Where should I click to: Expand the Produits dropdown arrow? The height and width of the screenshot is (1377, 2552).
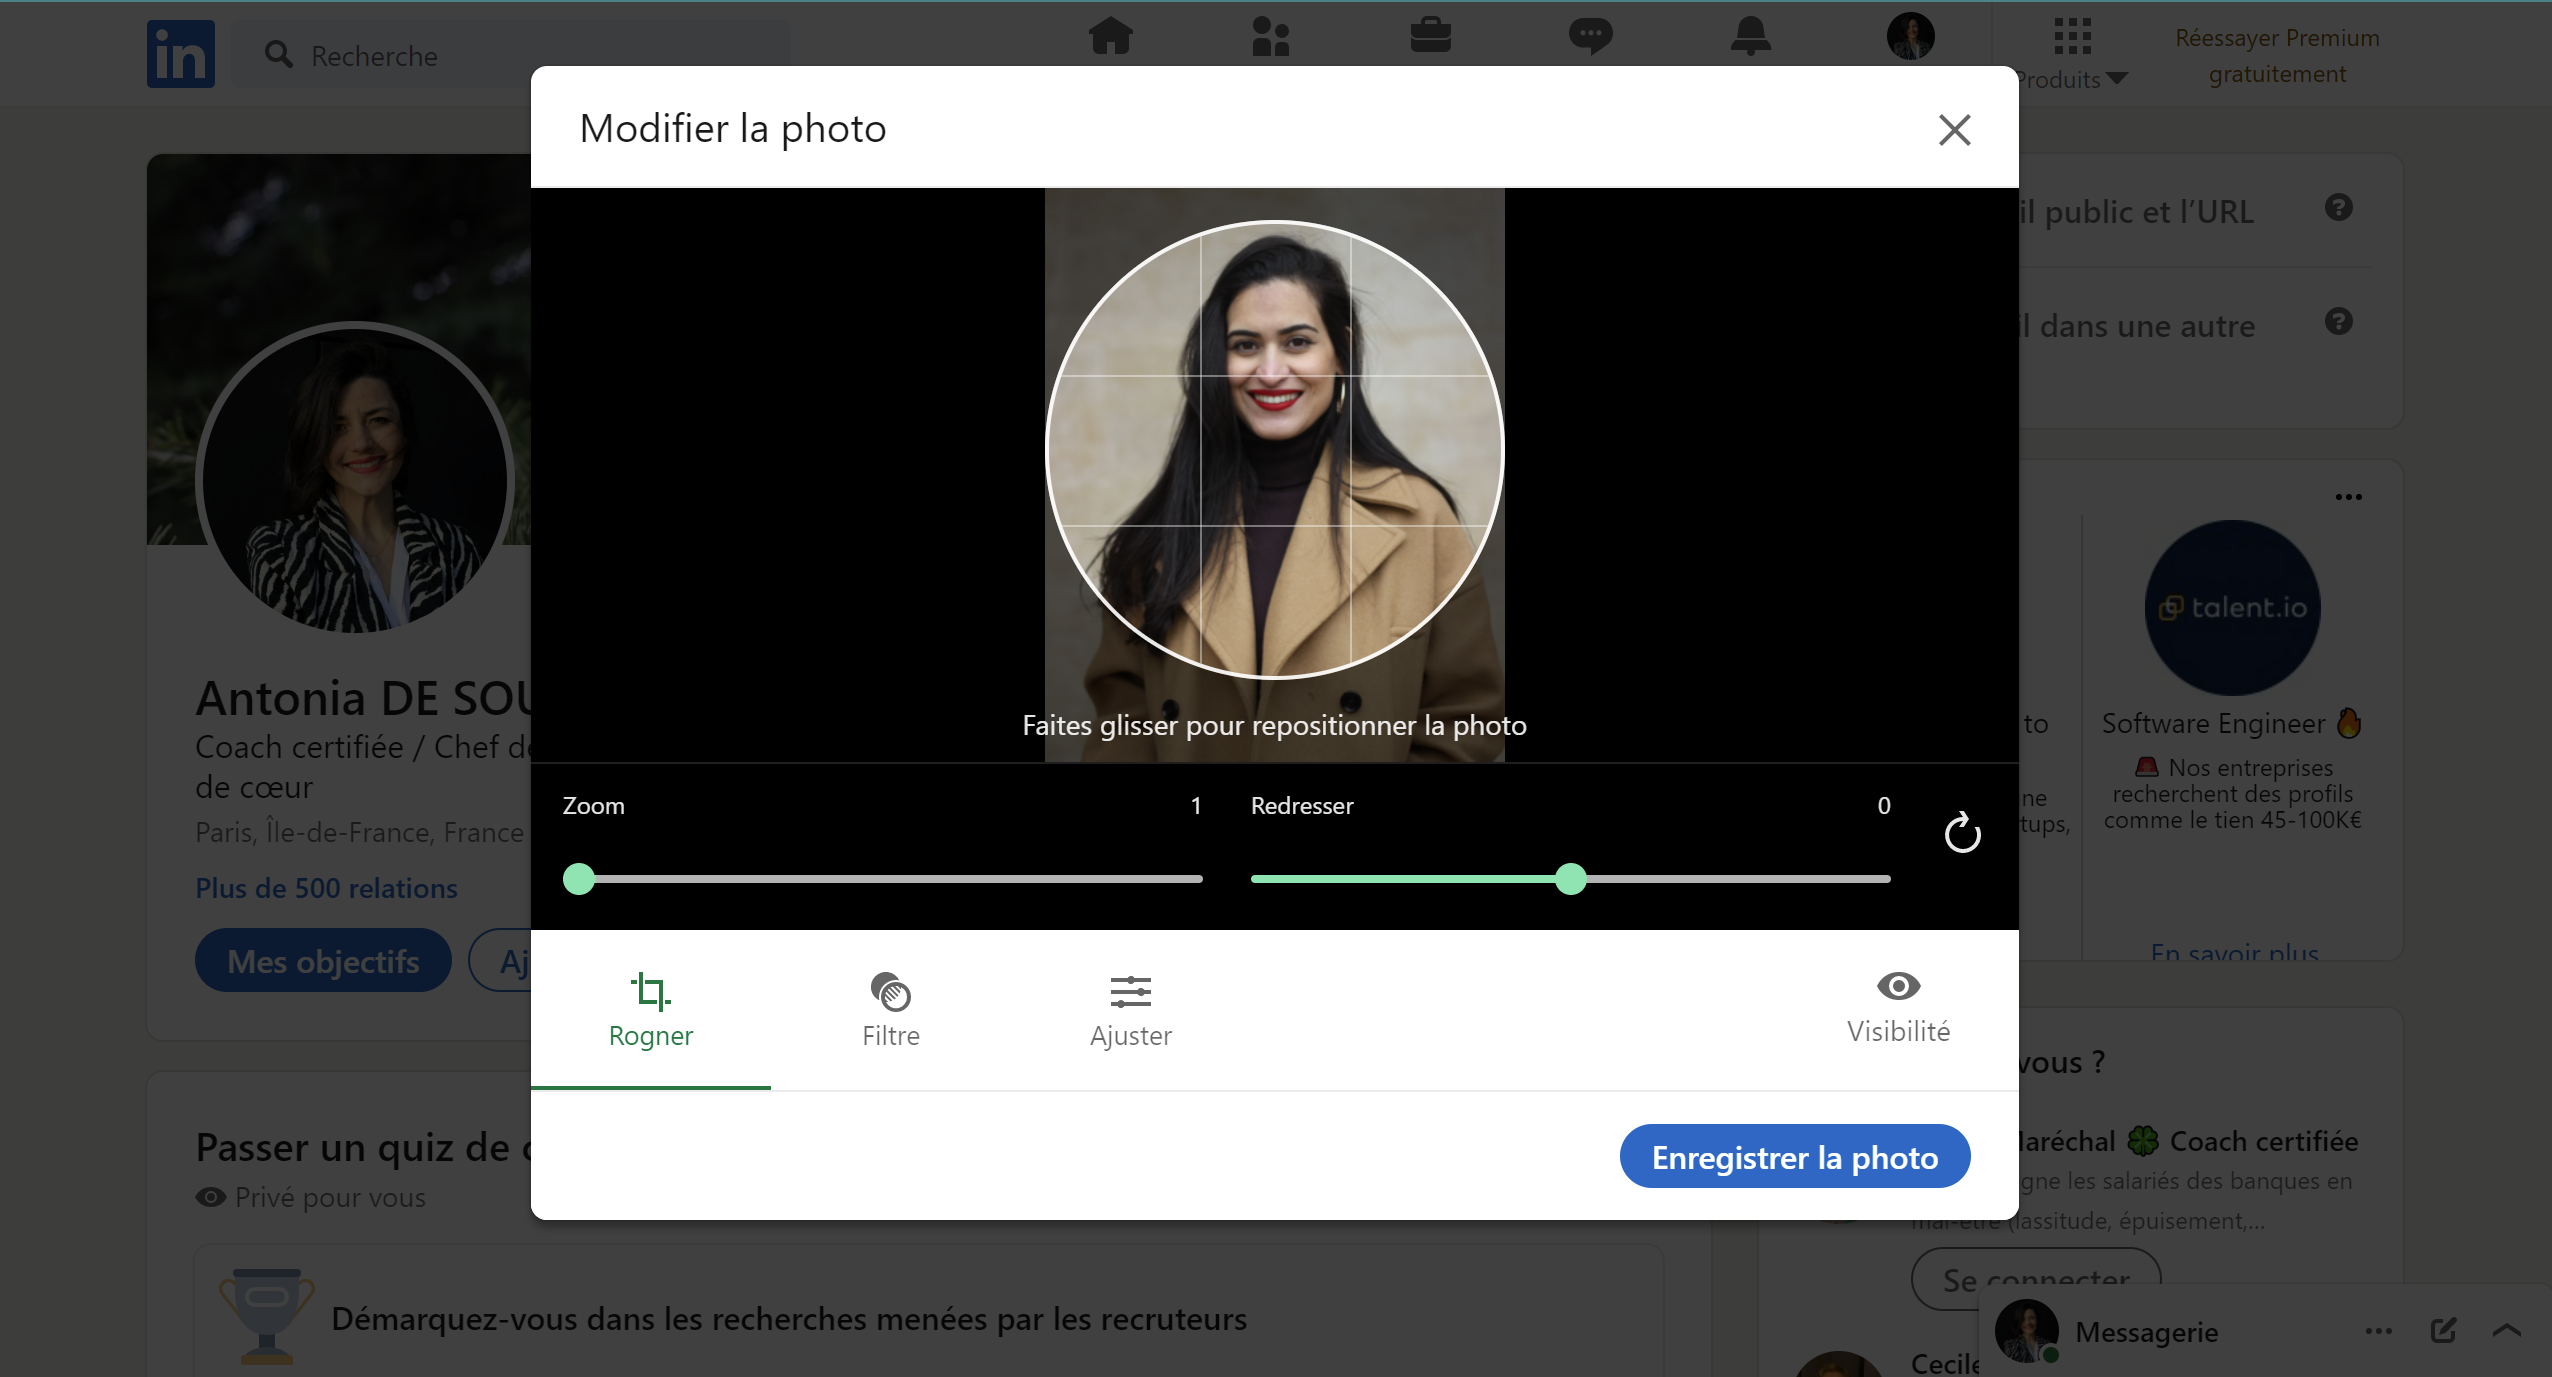point(2117,79)
